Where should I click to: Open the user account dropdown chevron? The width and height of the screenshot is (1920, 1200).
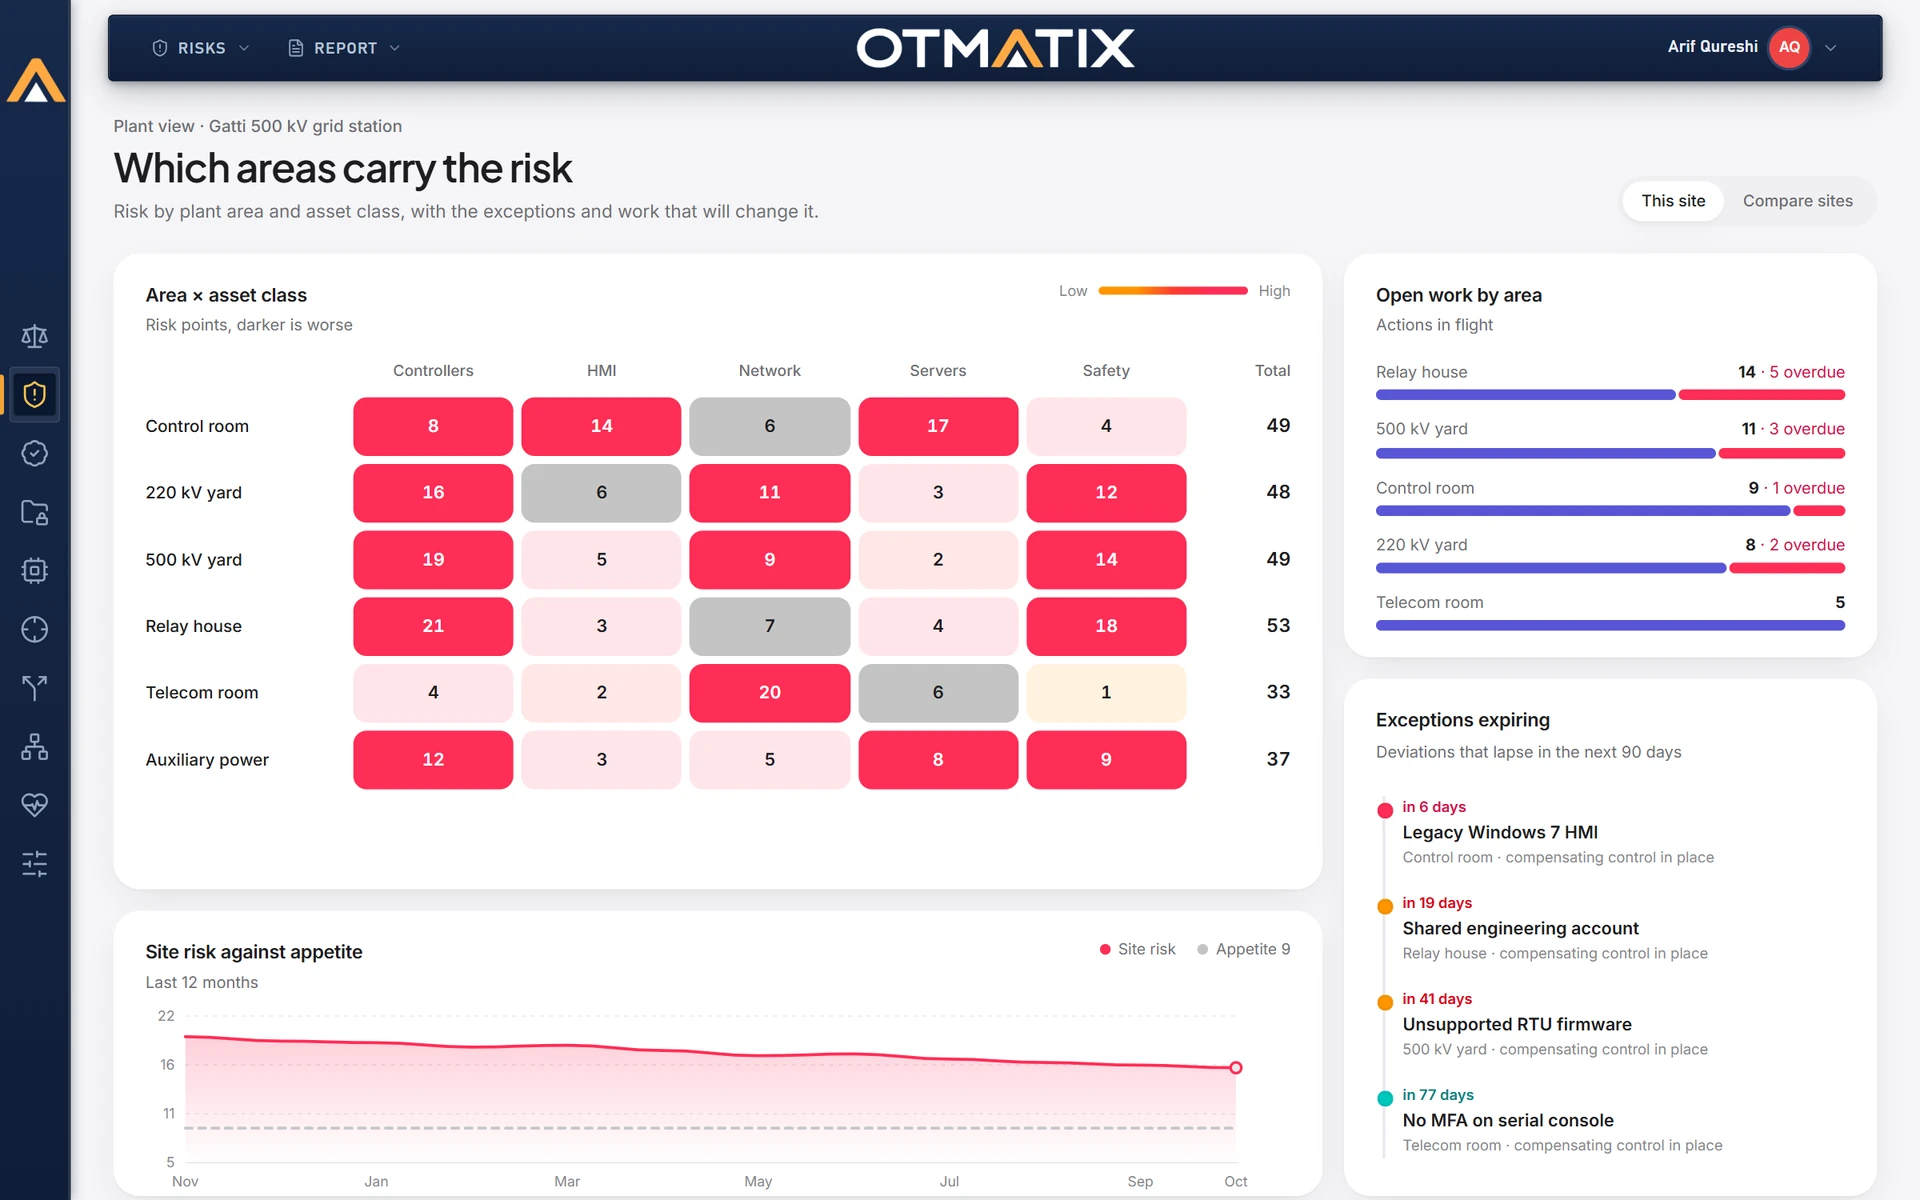tap(1830, 47)
